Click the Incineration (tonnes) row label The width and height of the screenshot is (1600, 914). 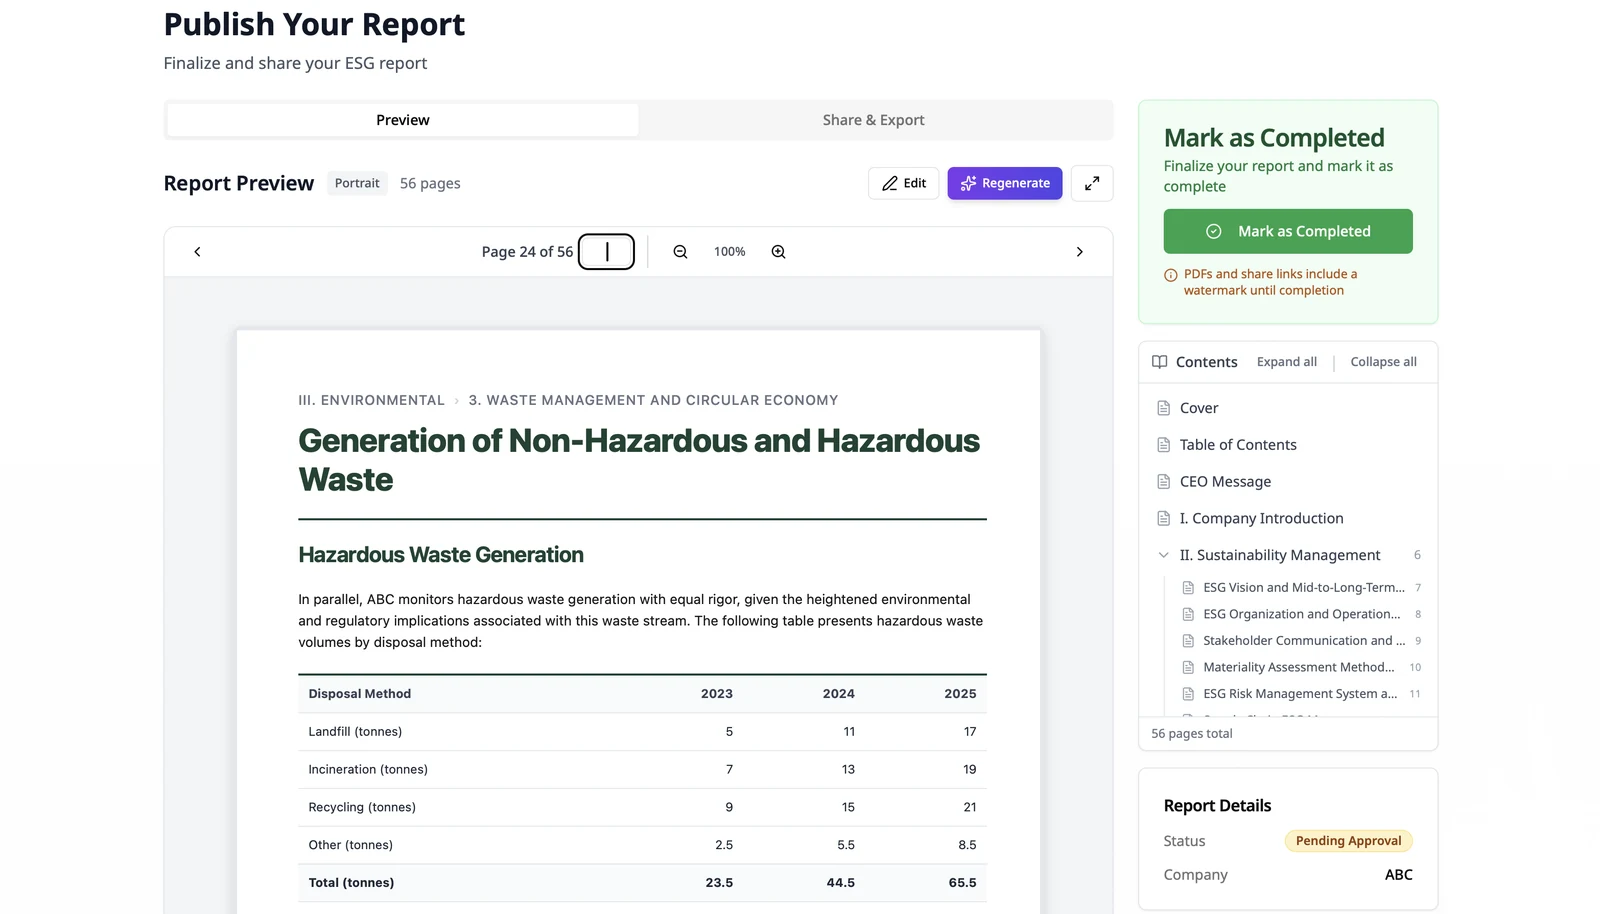pyautogui.click(x=368, y=770)
